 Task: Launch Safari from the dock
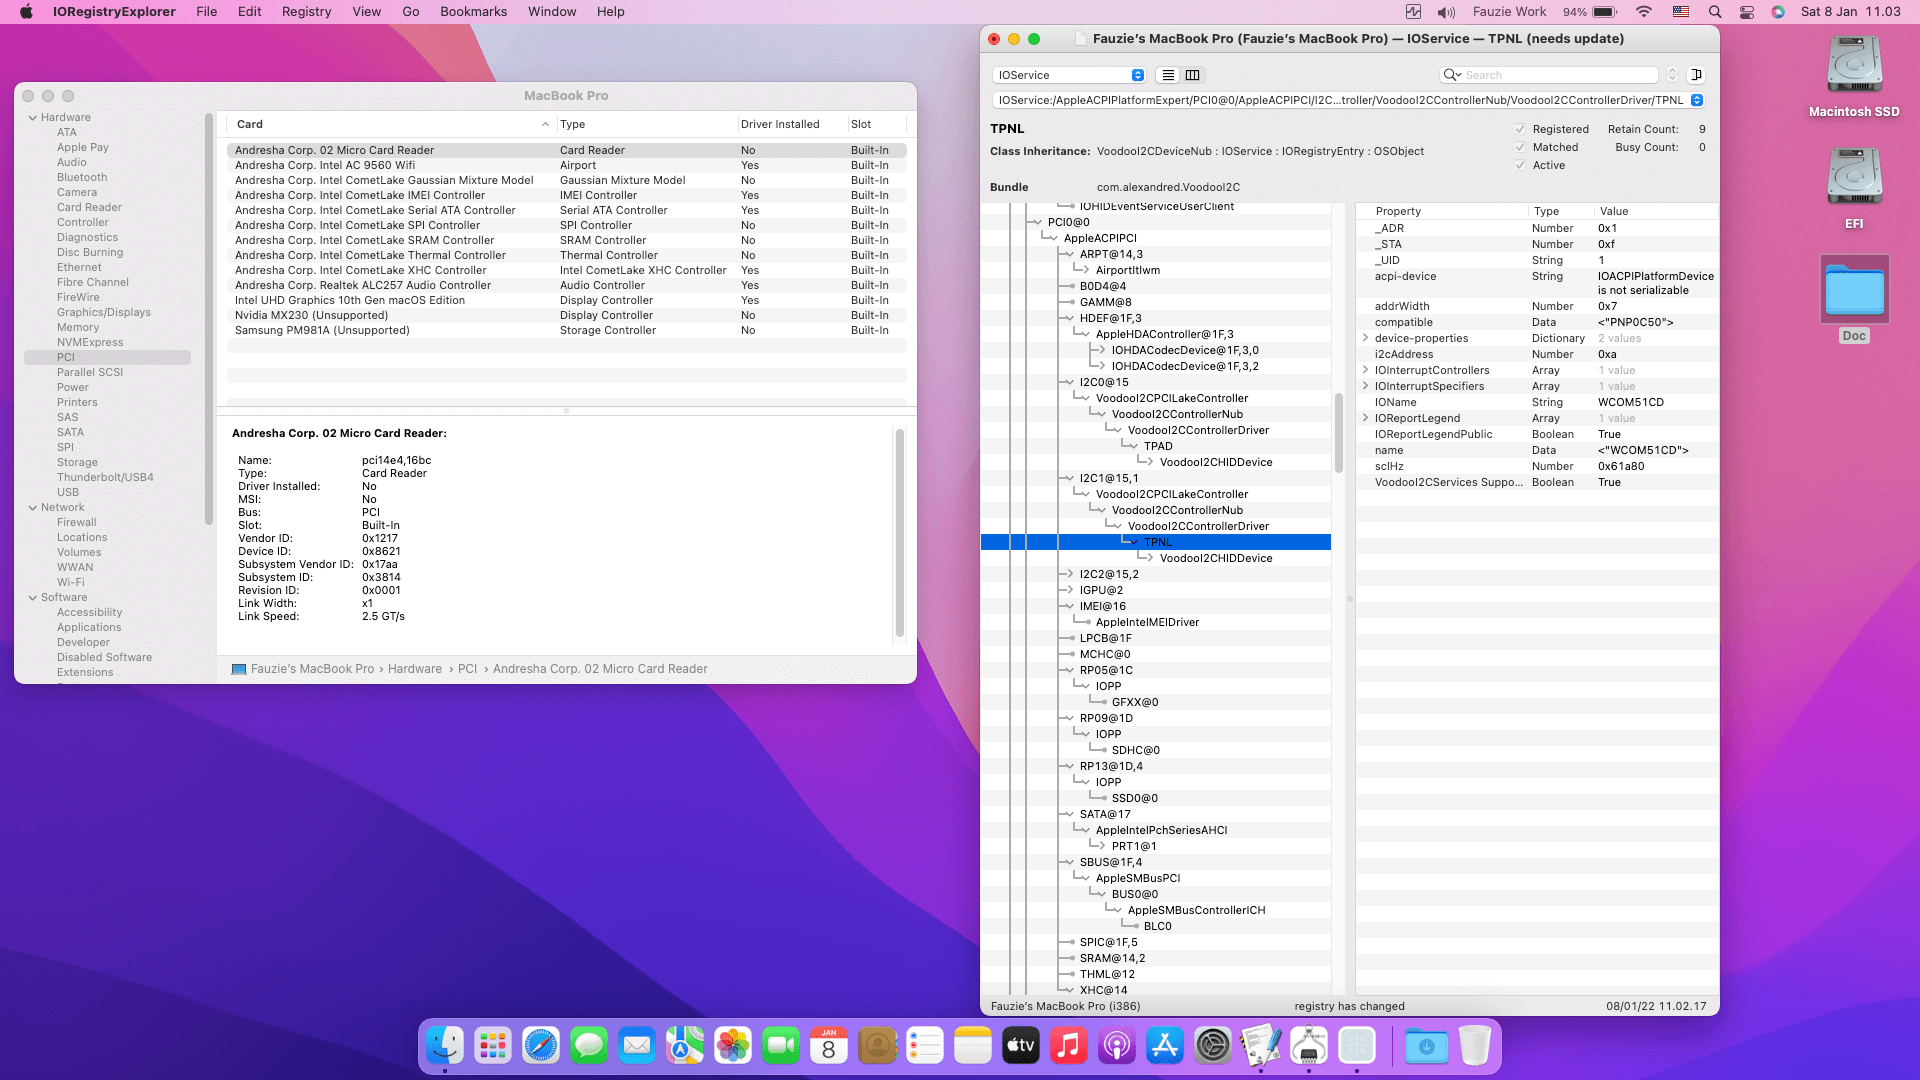coord(541,1046)
